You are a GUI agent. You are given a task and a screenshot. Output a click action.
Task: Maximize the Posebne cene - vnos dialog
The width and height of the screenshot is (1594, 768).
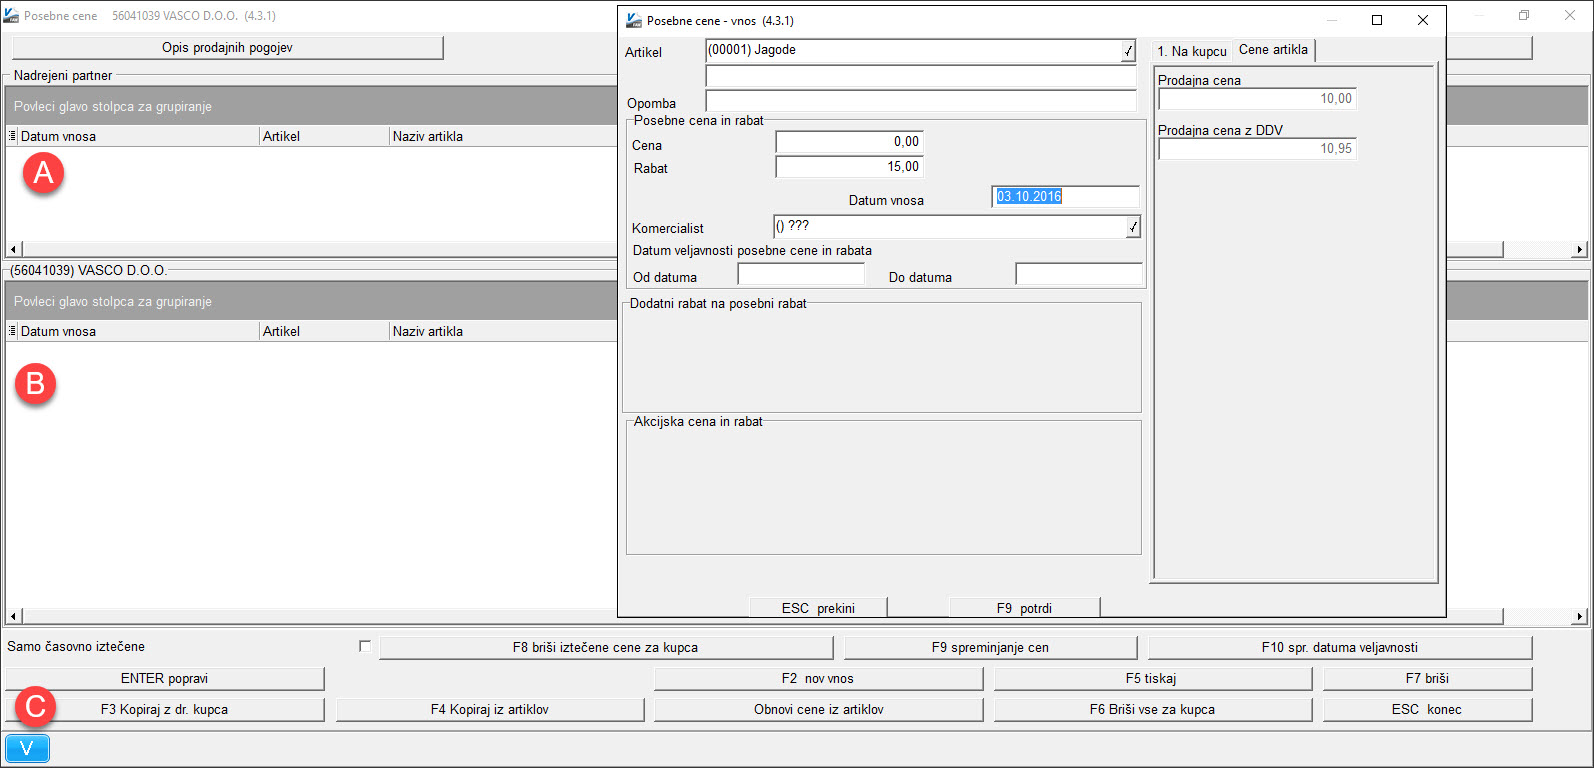pyautogui.click(x=1377, y=20)
